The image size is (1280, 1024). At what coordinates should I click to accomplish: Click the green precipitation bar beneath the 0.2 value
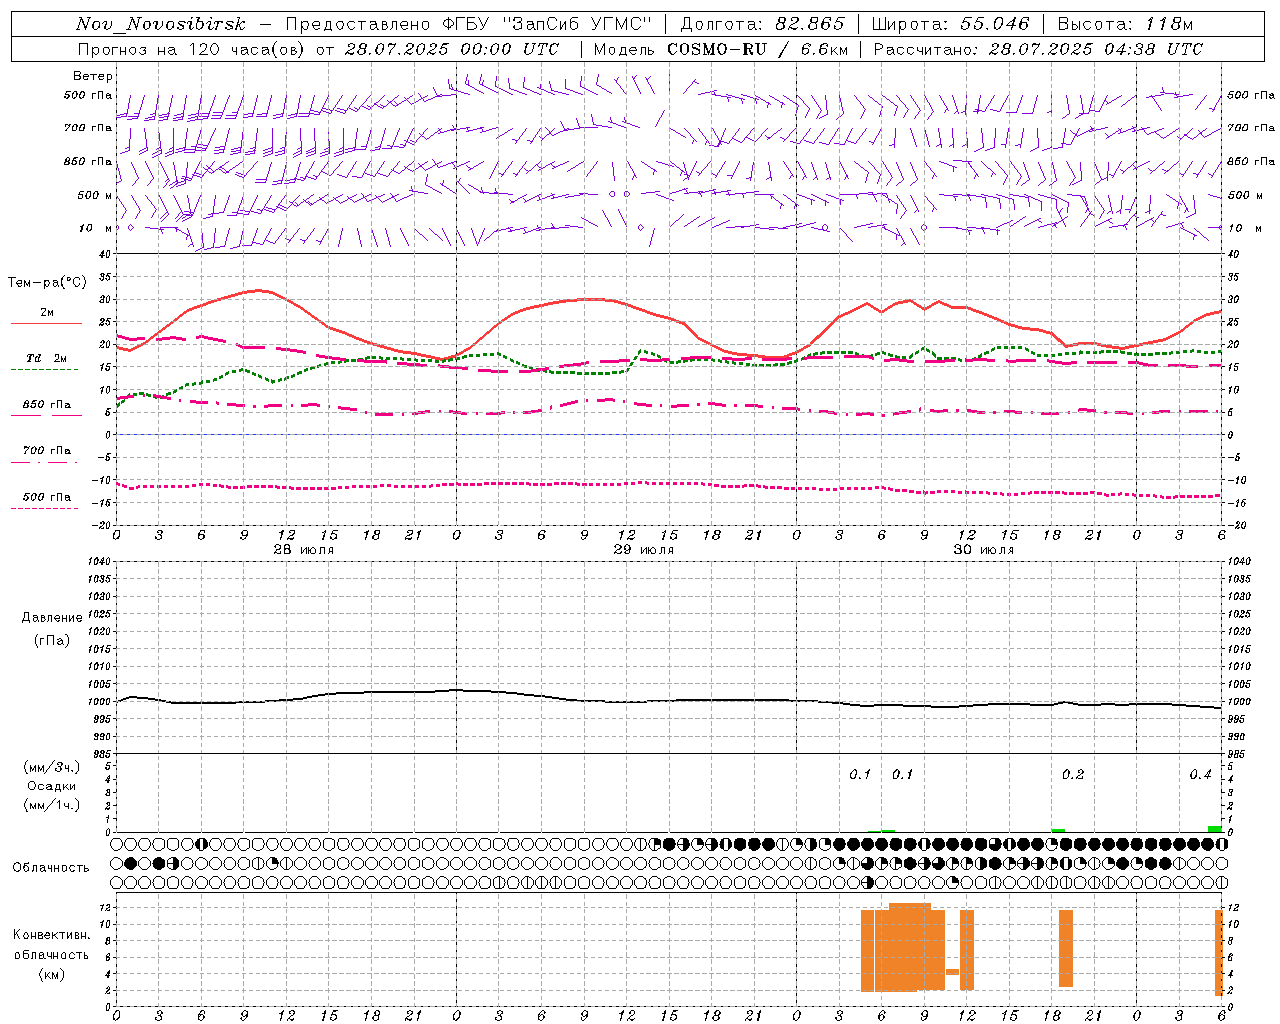click(x=1058, y=830)
